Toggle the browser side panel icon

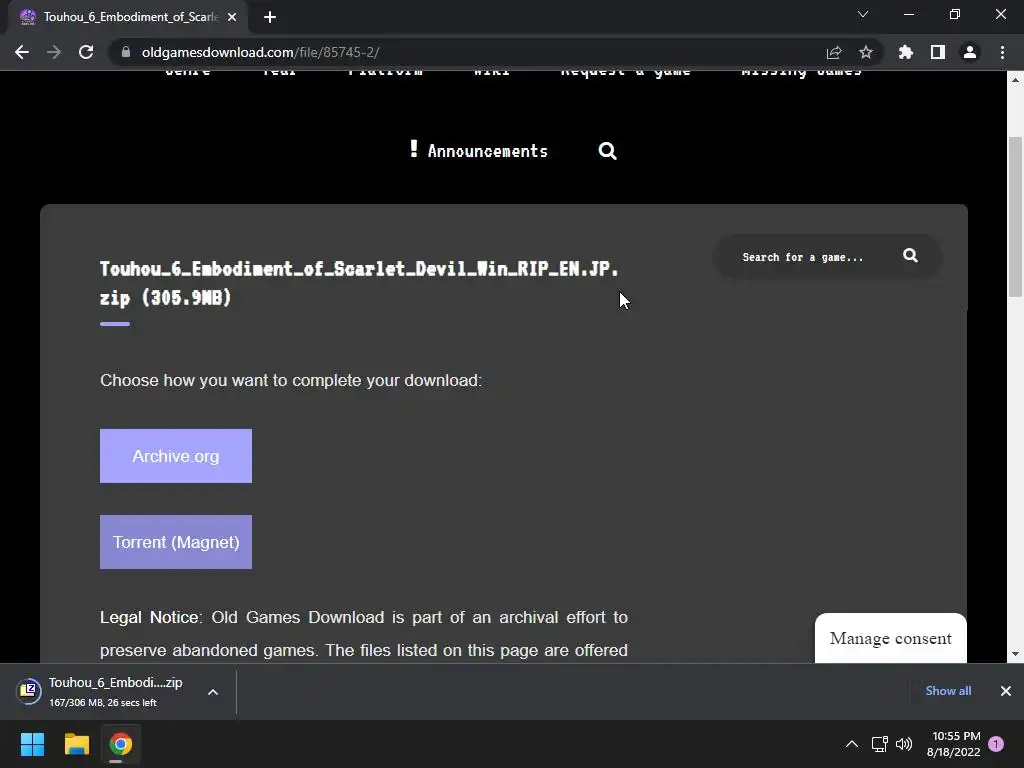click(x=937, y=52)
